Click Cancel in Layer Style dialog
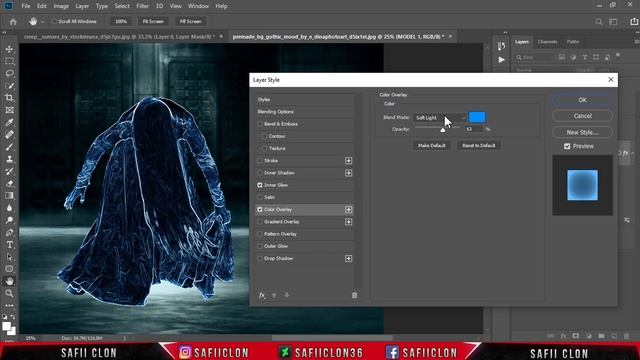The image size is (640, 360). point(582,116)
